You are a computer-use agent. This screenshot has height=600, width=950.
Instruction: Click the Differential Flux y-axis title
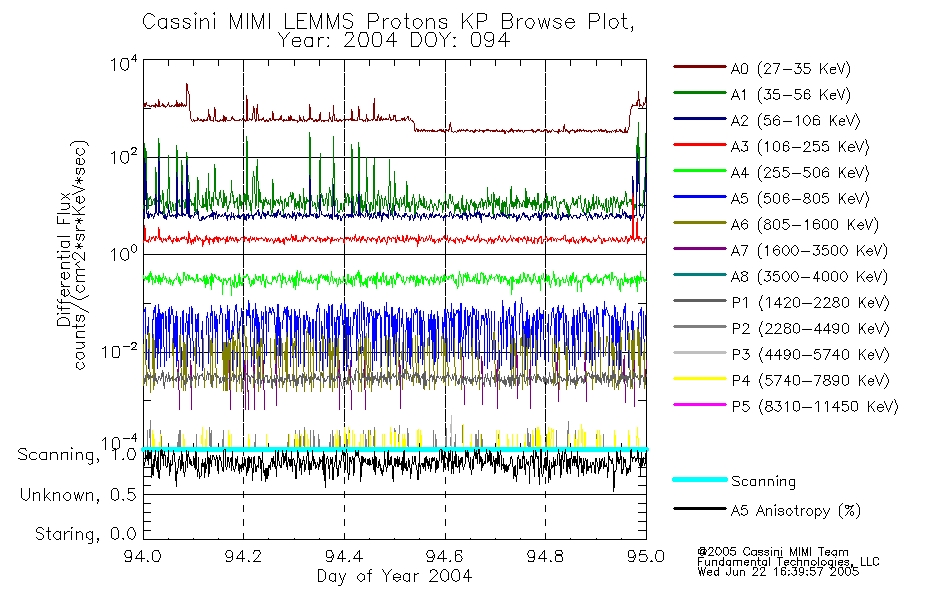[x=65, y=258]
